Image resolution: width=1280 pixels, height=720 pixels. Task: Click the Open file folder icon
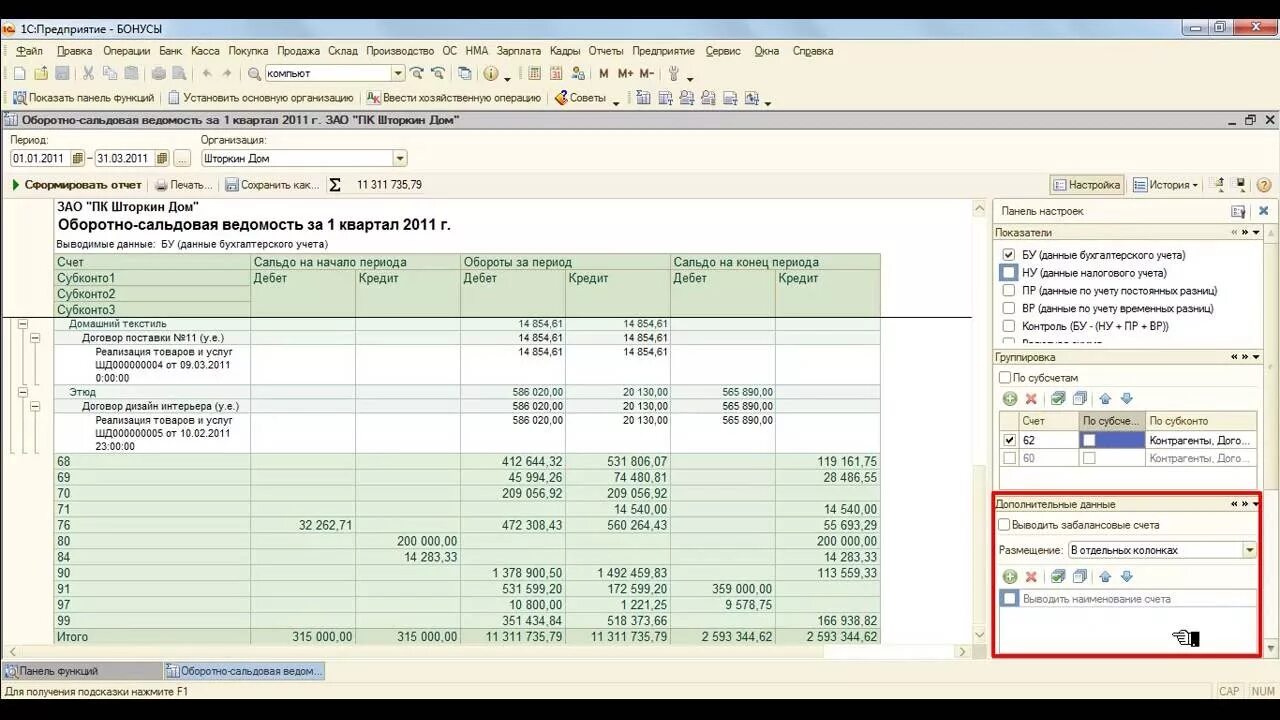click(x=41, y=73)
